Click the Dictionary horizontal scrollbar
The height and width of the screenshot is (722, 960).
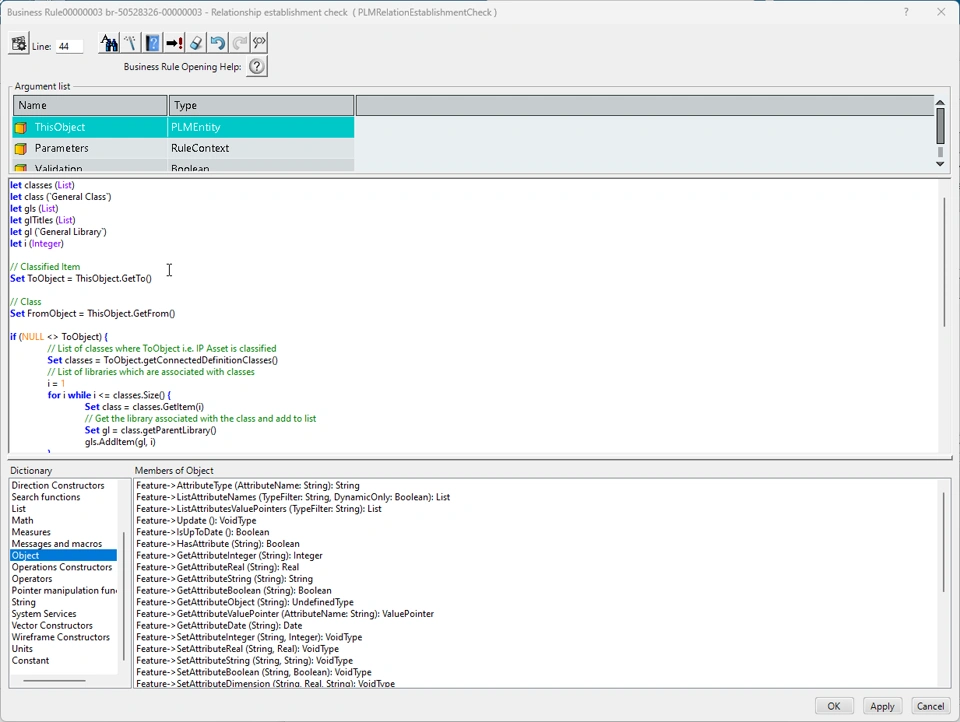(54, 680)
